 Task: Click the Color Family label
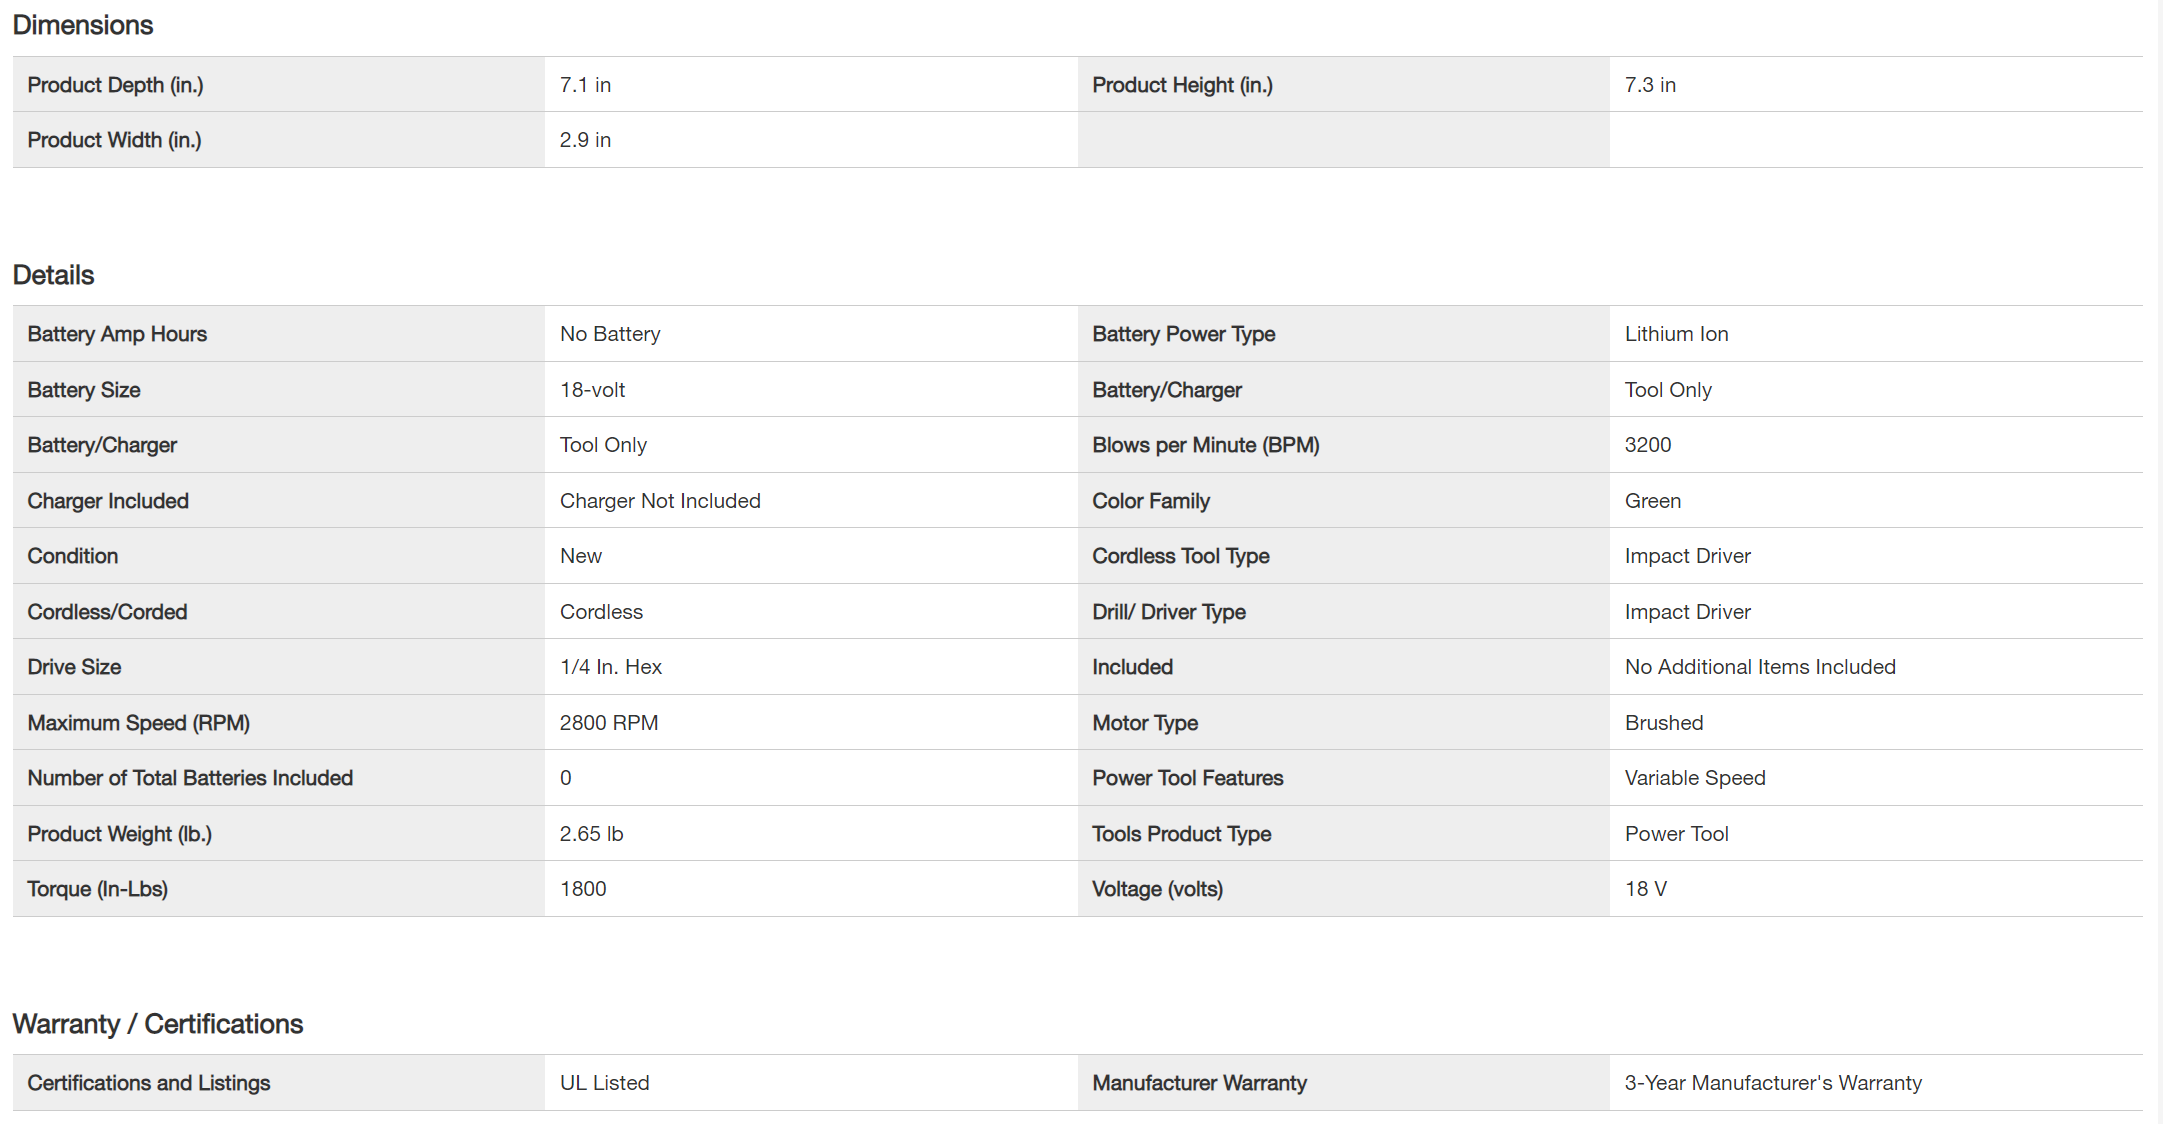[x=1150, y=501]
